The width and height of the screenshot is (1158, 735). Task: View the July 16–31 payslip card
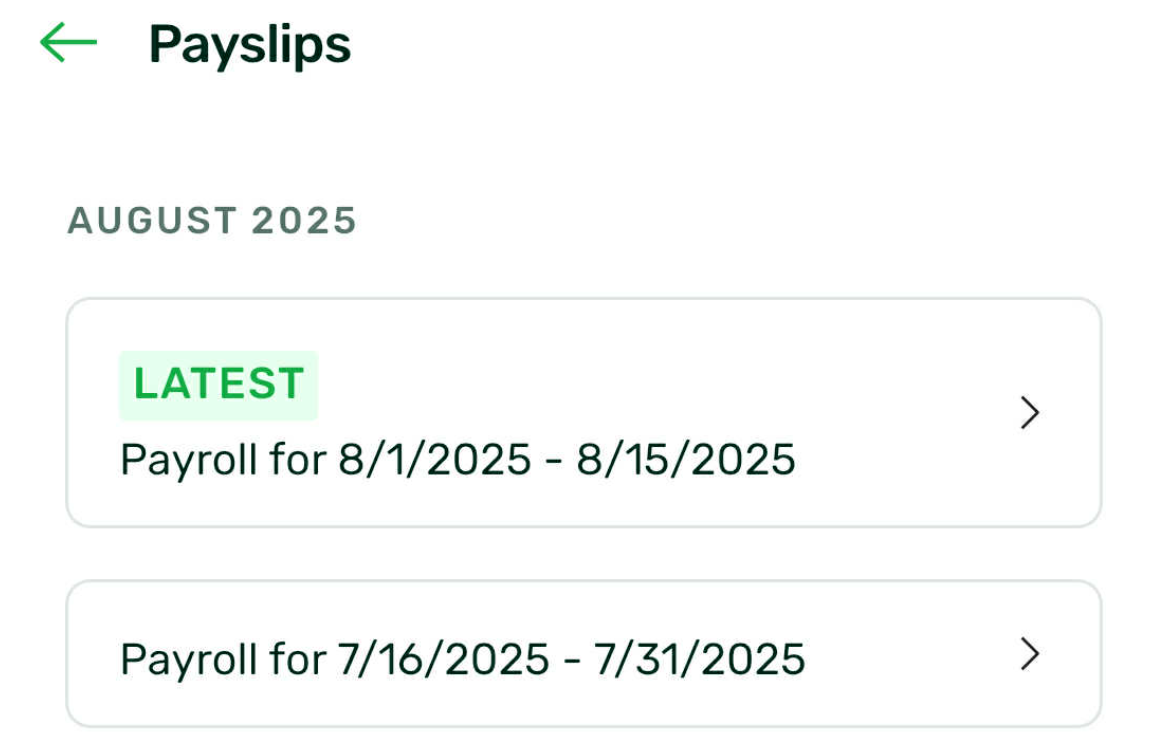(583, 654)
